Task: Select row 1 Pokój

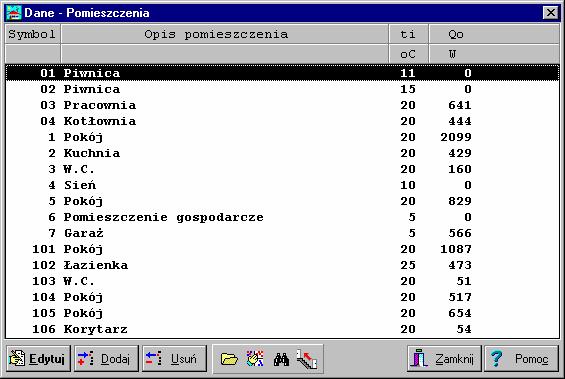Action: [282, 137]
